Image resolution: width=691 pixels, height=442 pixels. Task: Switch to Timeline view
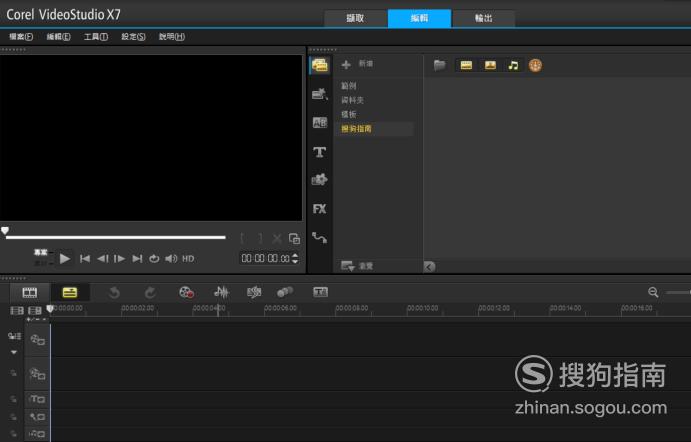[70, 292]
